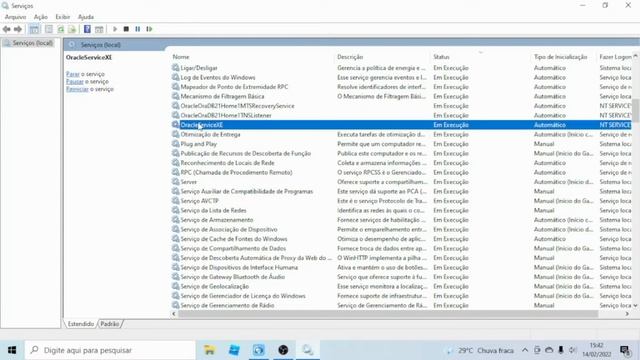Click the Pausar o serviço link
Image resolution: width=640 pixels, height=360 pixels.
click(x=75, y=81)
